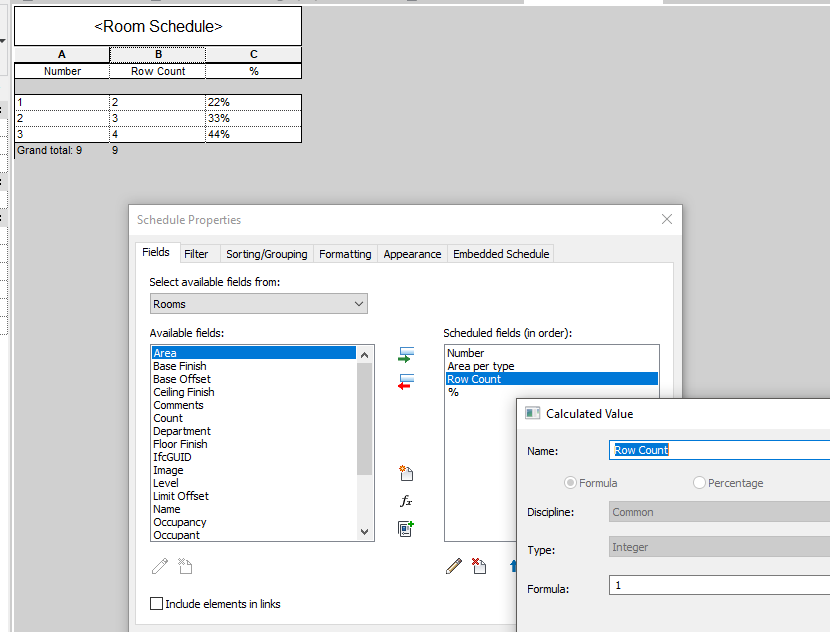Select Image in Available fields

click(254, 470)
